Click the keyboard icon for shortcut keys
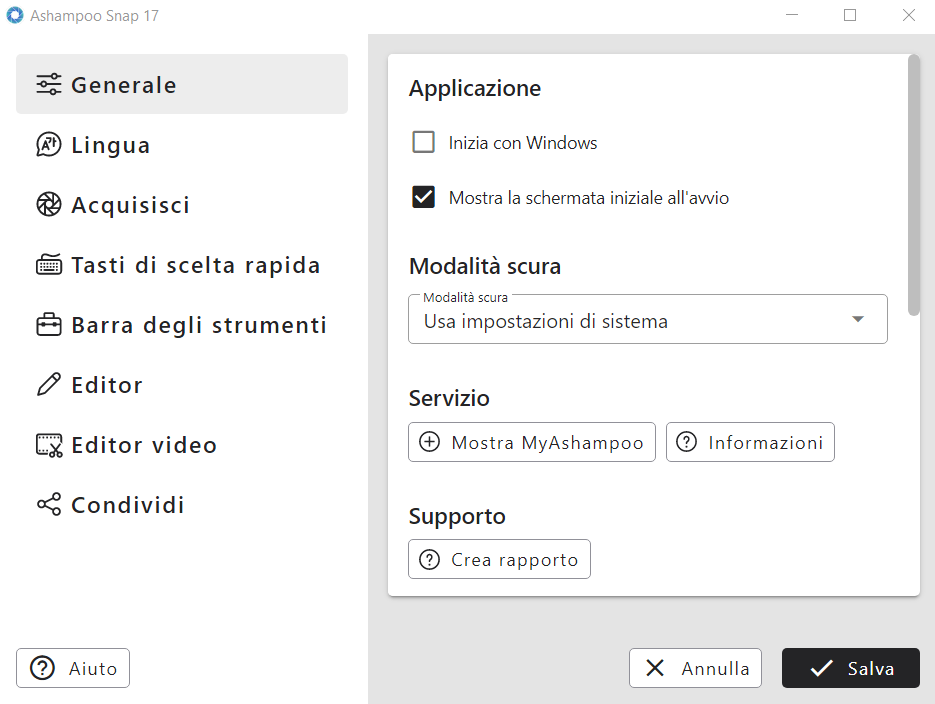Image resolution: width=935 pixels, height=704 pixels. tap(48, 265)
